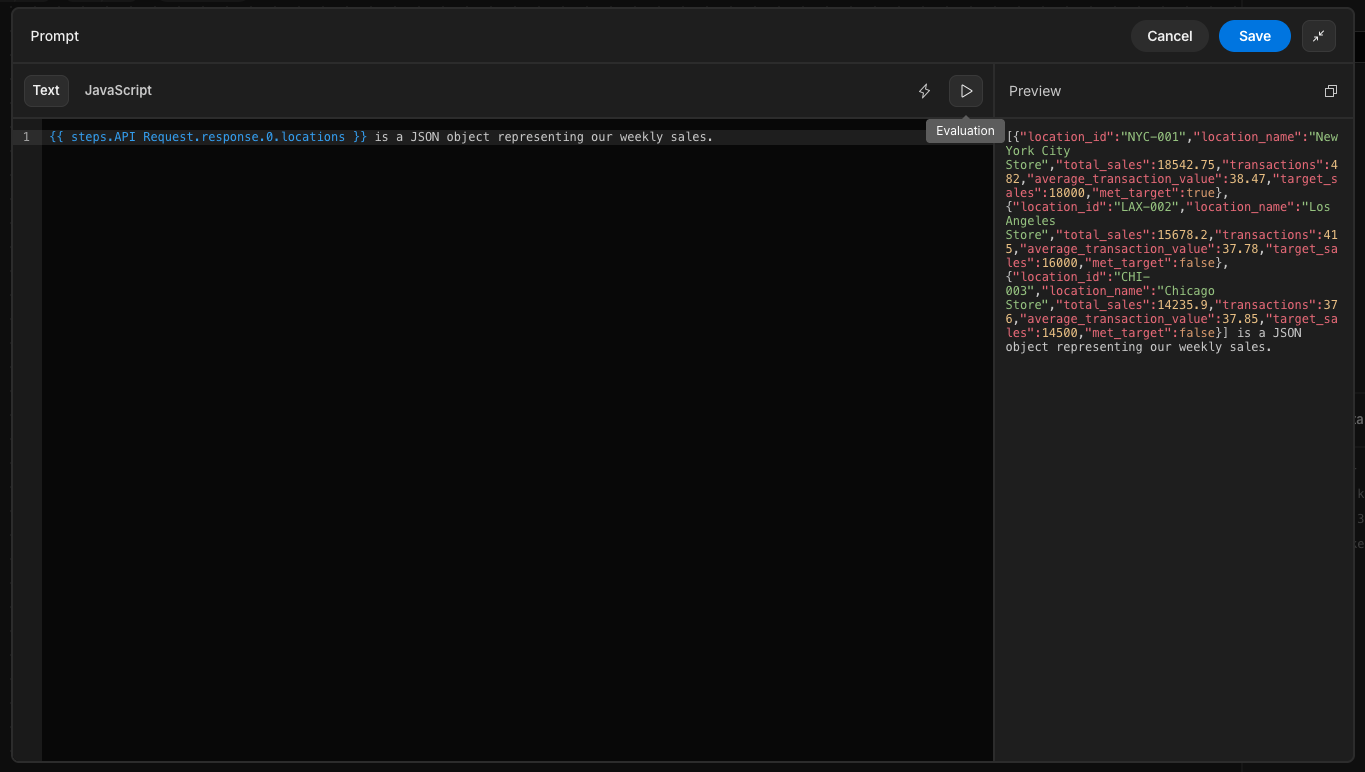This screenshot has width=1365, height=772.
Task: Collapse the prompt editor with shrink icon
Action: [x=1319, y=36]
